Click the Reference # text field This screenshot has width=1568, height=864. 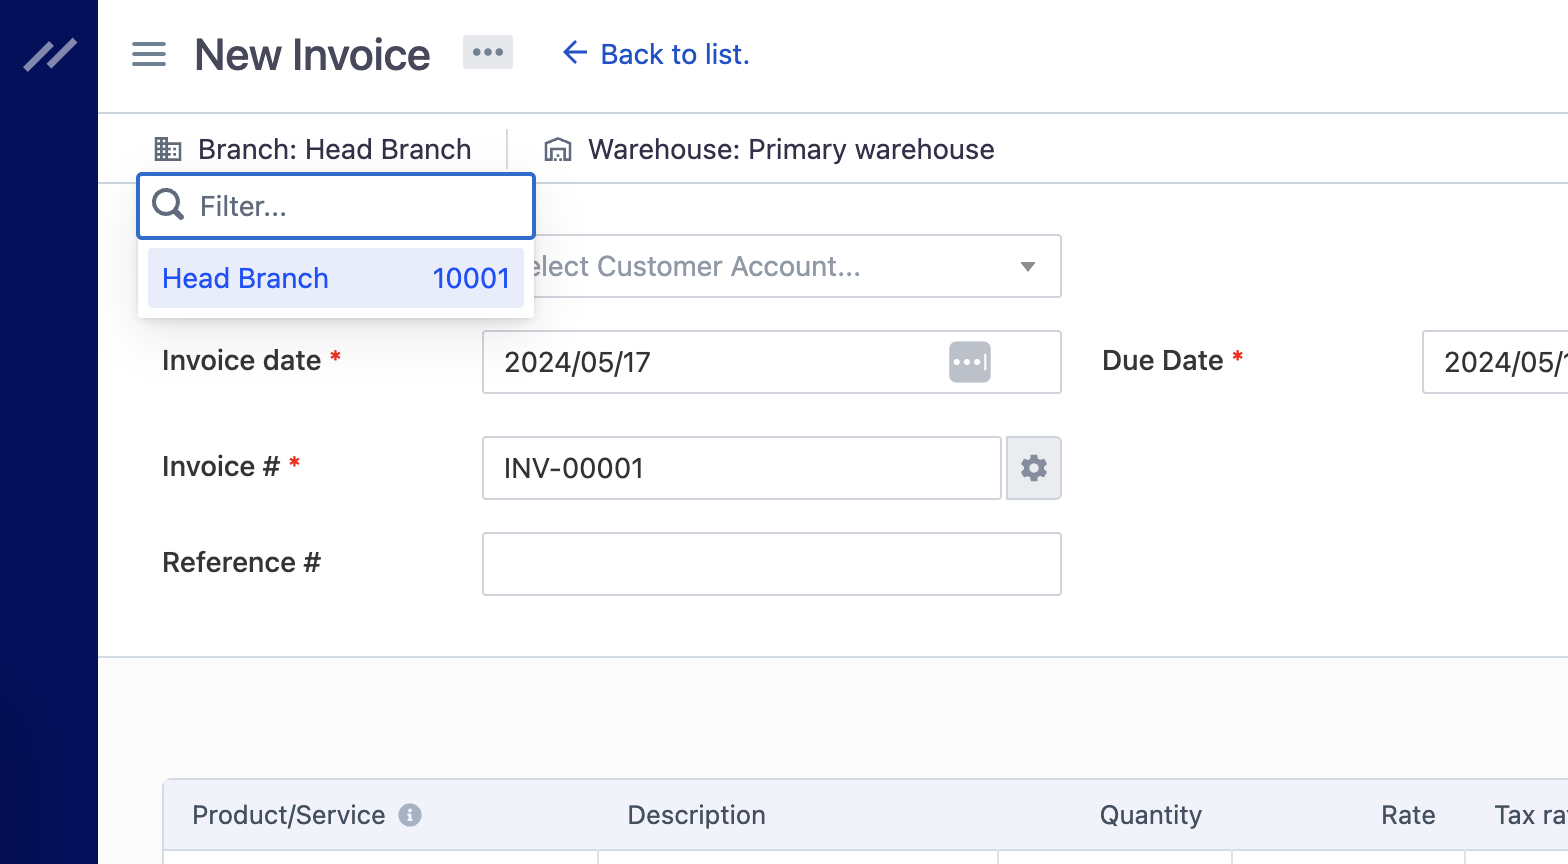pyautogui.click(x=771, y=564)
